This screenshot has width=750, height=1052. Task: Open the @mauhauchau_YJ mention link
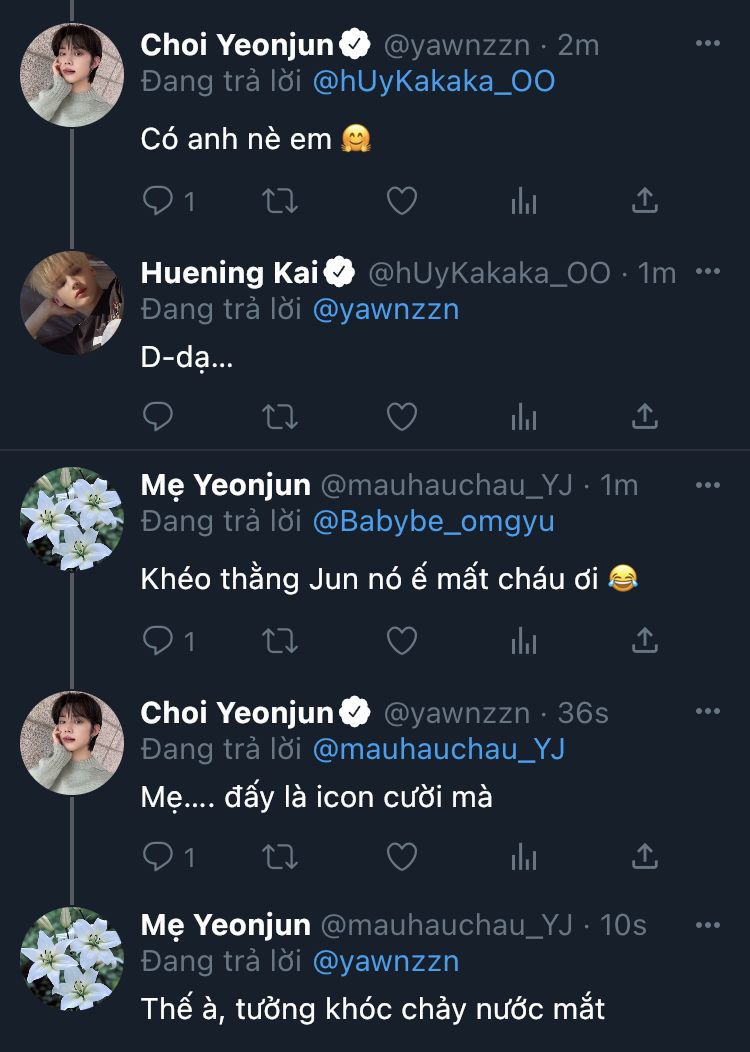point(441,748)
